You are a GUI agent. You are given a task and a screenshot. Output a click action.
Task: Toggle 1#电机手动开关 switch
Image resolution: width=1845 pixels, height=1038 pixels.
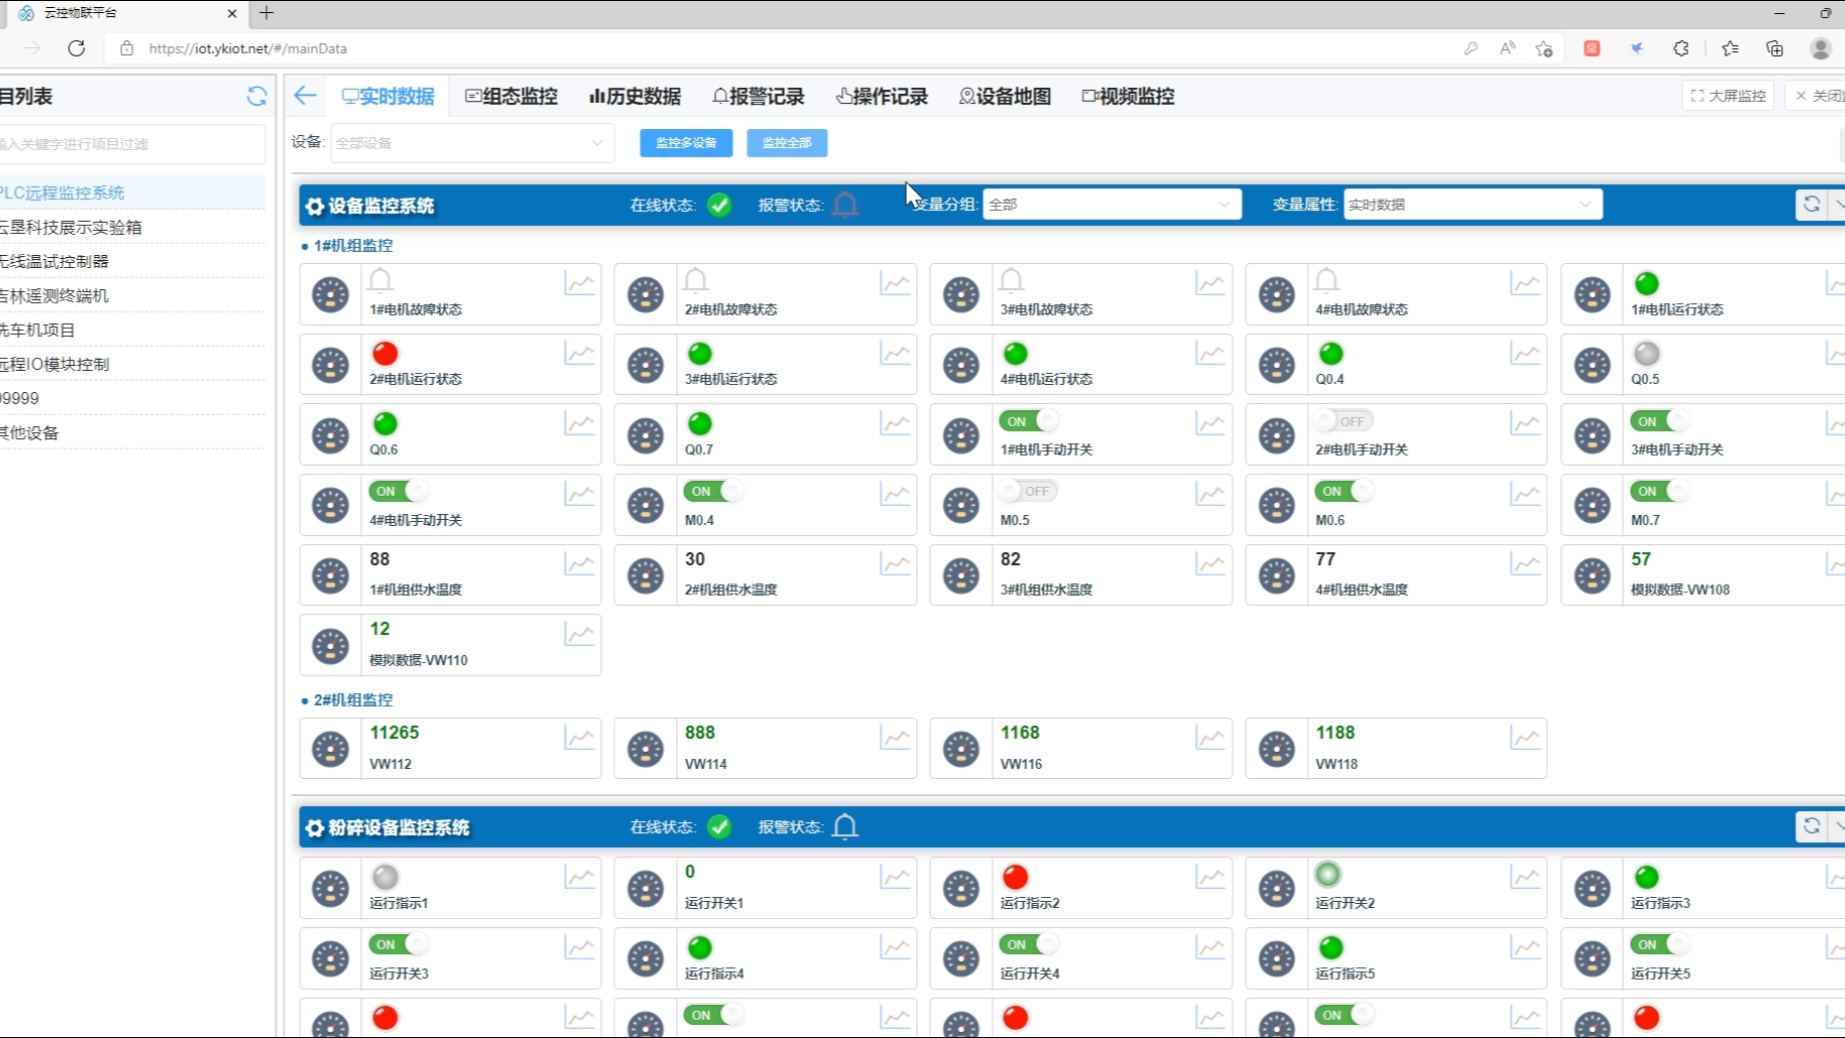[1028, 421]
